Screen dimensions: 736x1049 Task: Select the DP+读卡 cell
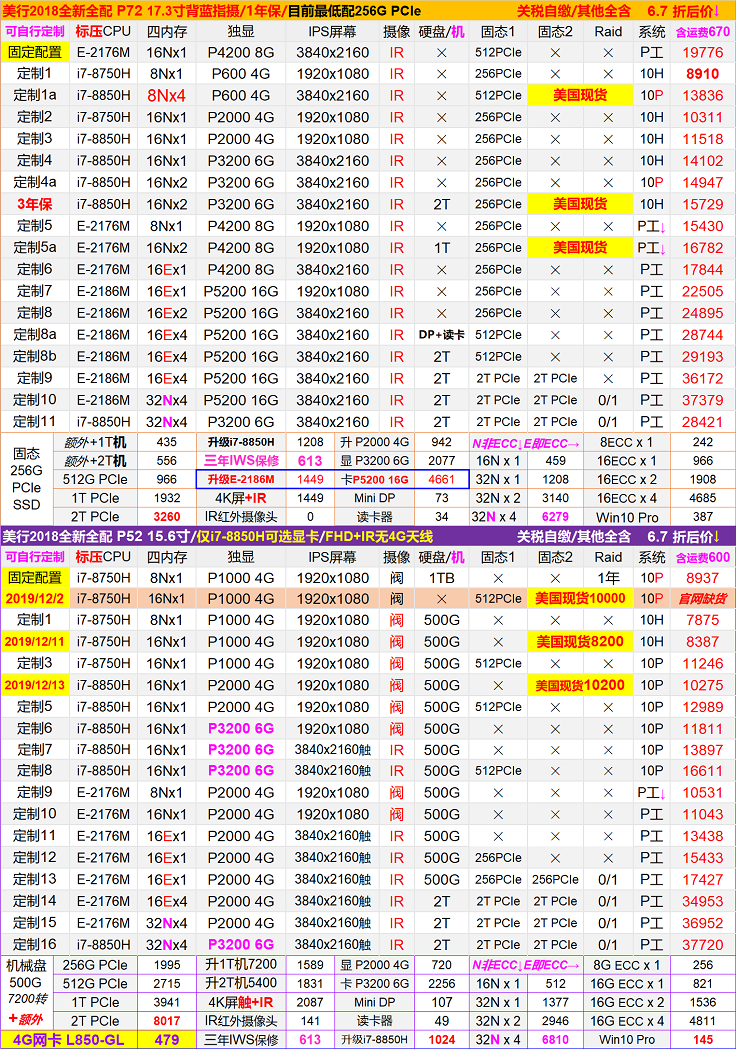point(442,335)
